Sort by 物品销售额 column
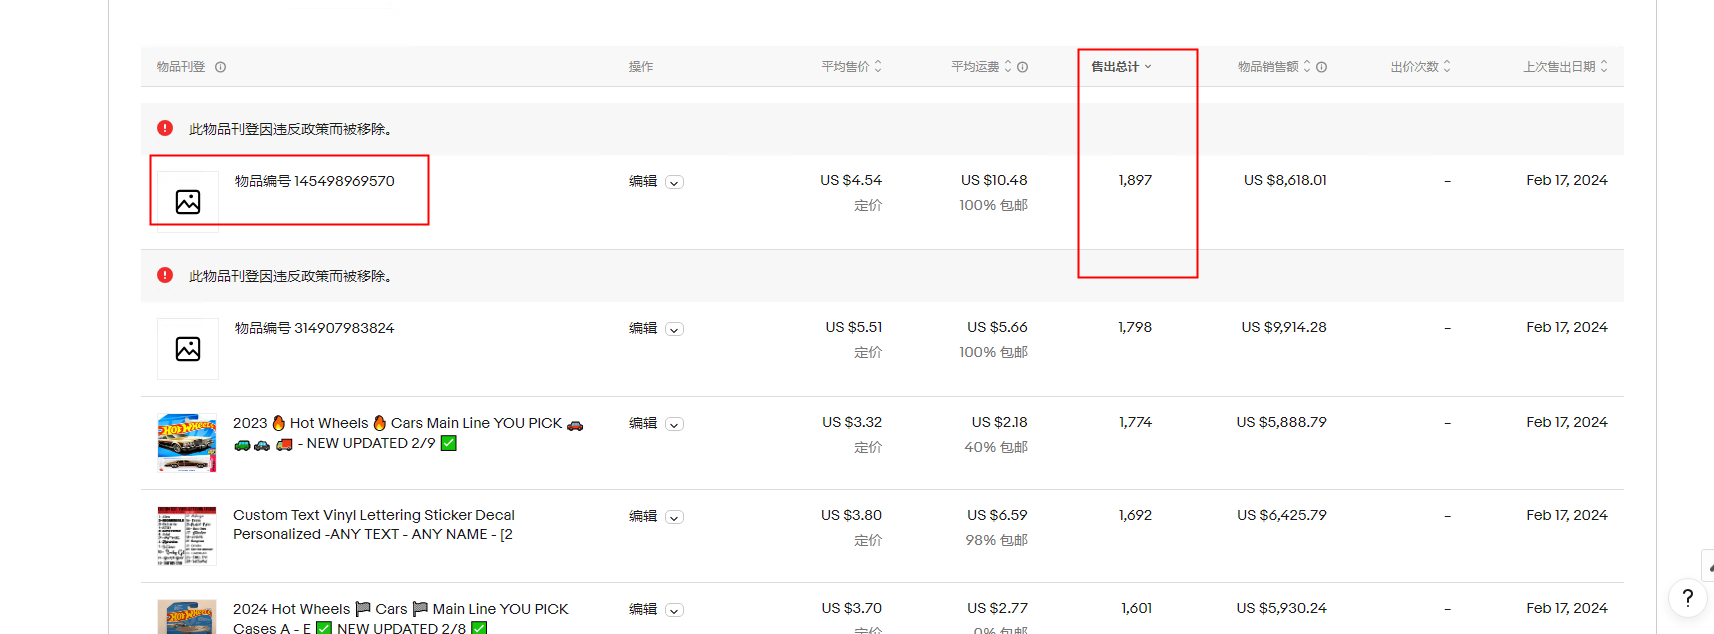 click(x=1274, y=66)
